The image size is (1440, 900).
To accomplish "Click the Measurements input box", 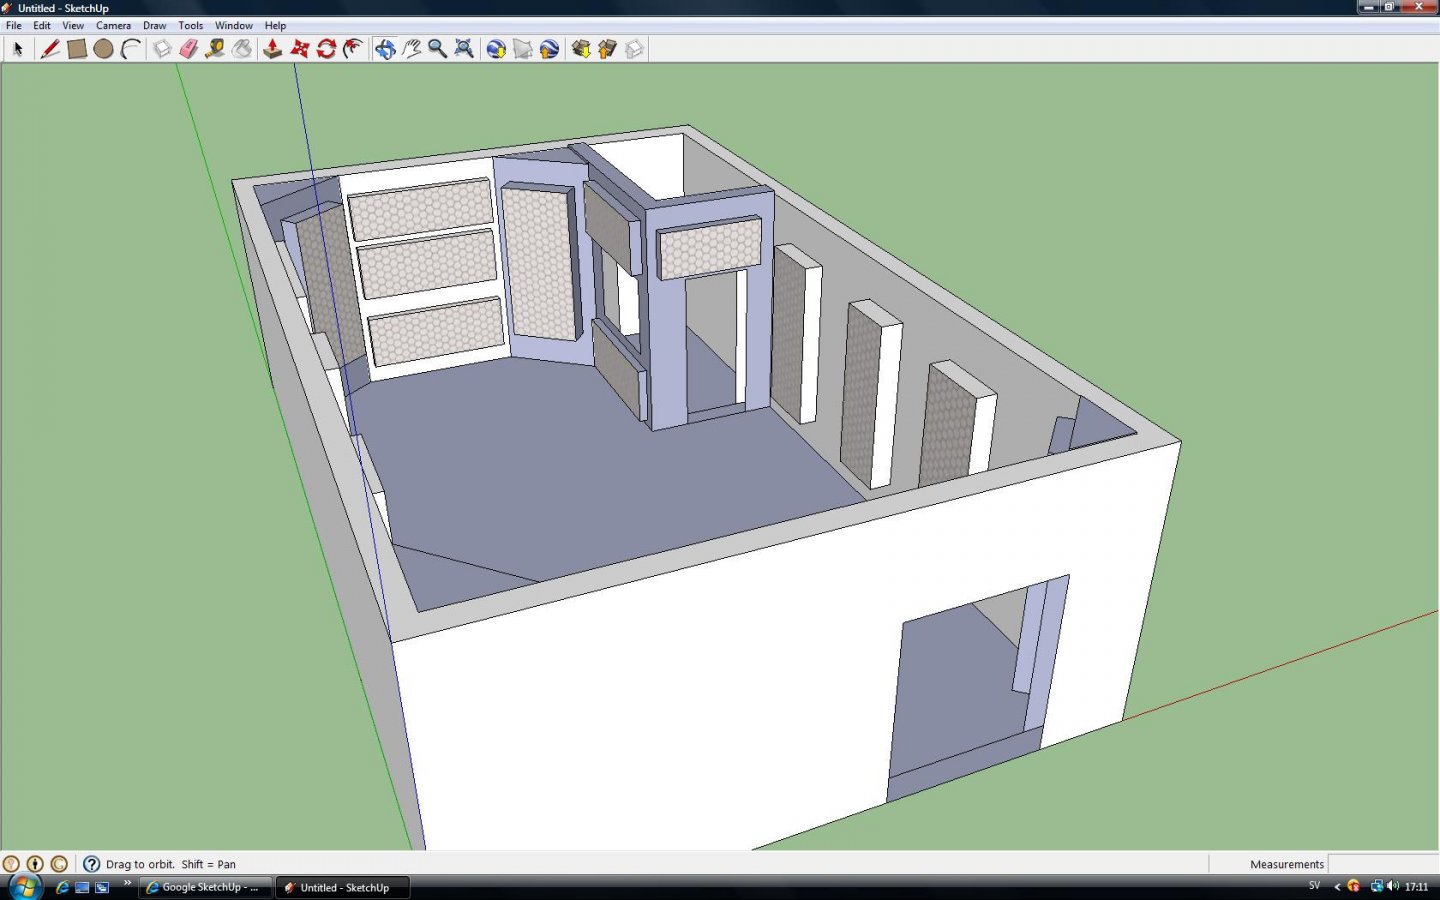I will click(x=1383, y=863).
